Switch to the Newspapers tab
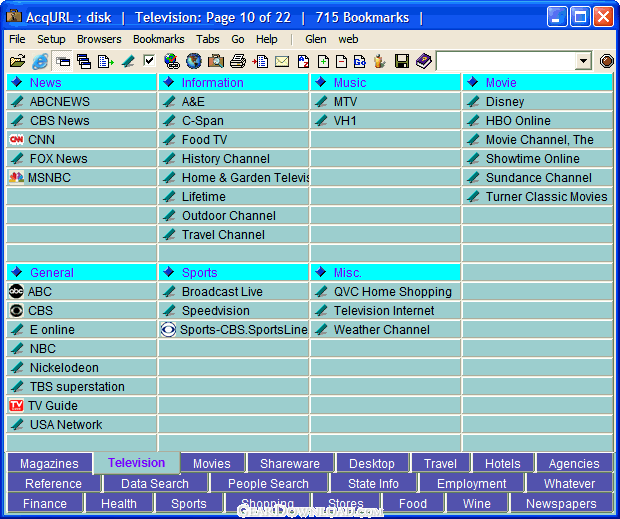Image resolution: width=620 pixels, height=519 pixels. (561, 504)
